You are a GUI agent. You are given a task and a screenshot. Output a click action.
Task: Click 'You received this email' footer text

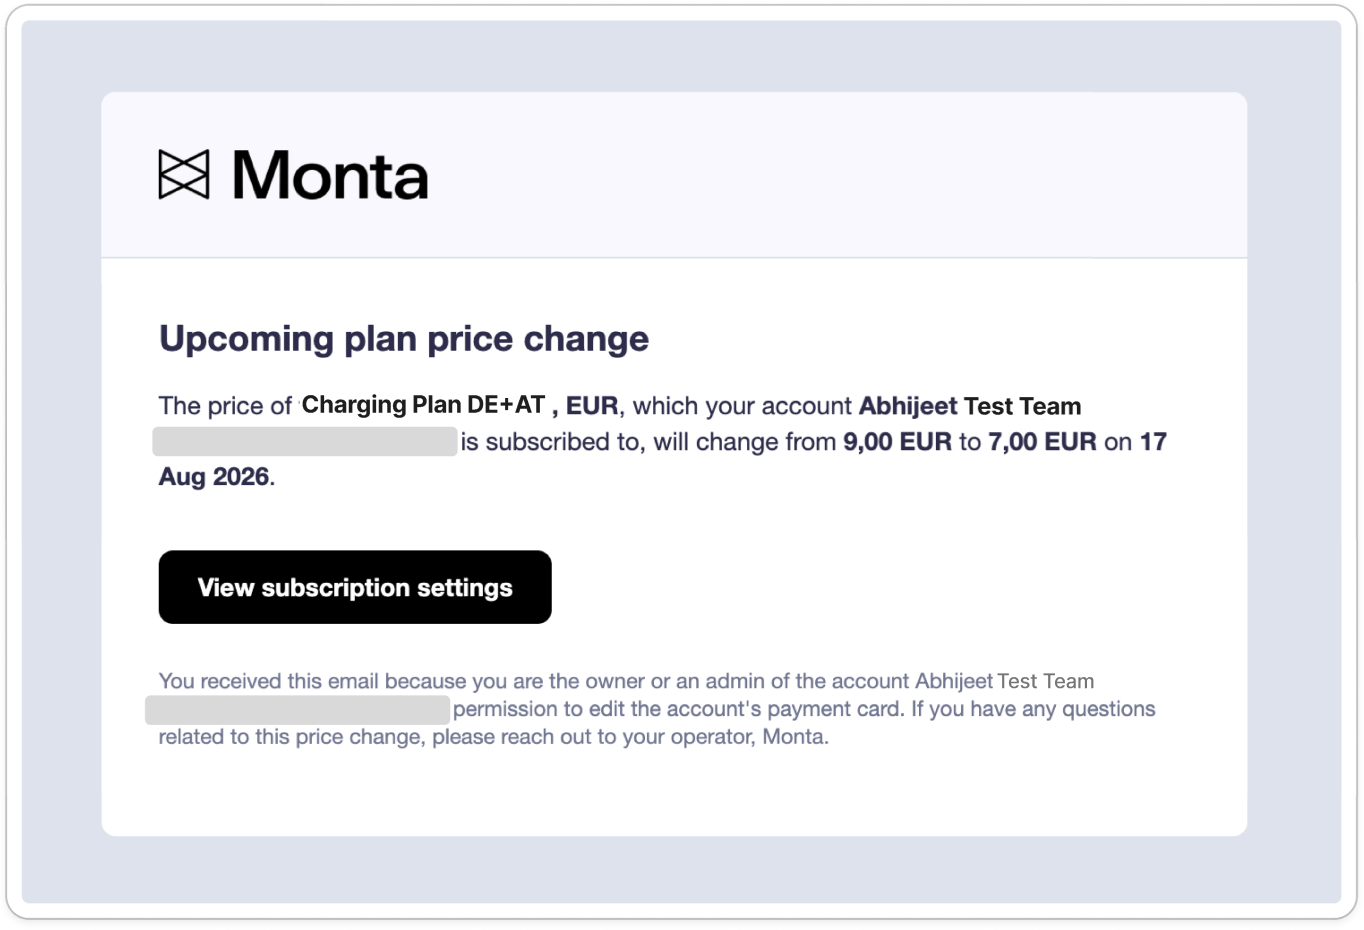coord(269,681)
